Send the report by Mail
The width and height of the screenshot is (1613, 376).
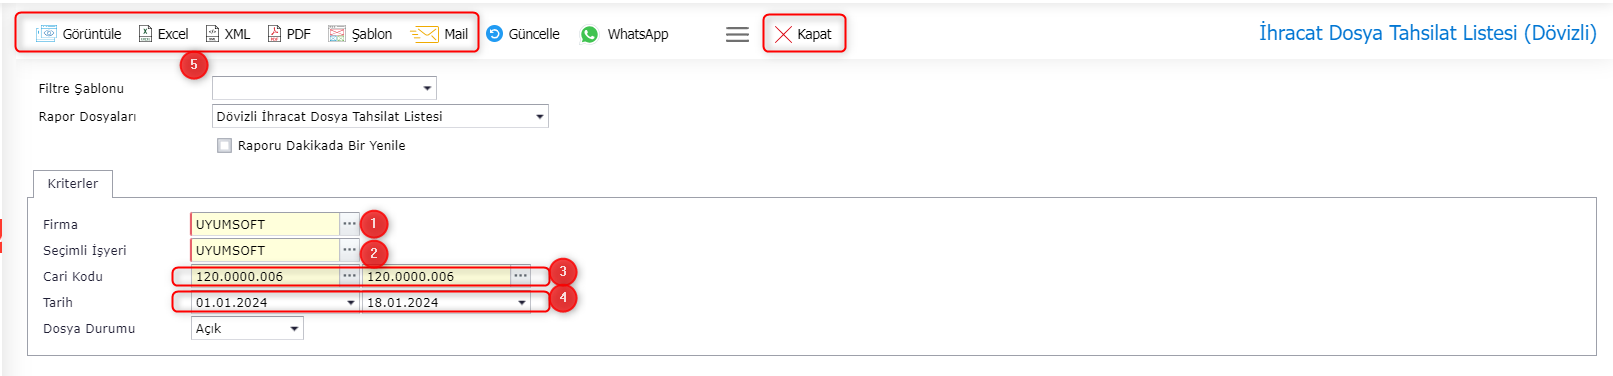point(439,34)
